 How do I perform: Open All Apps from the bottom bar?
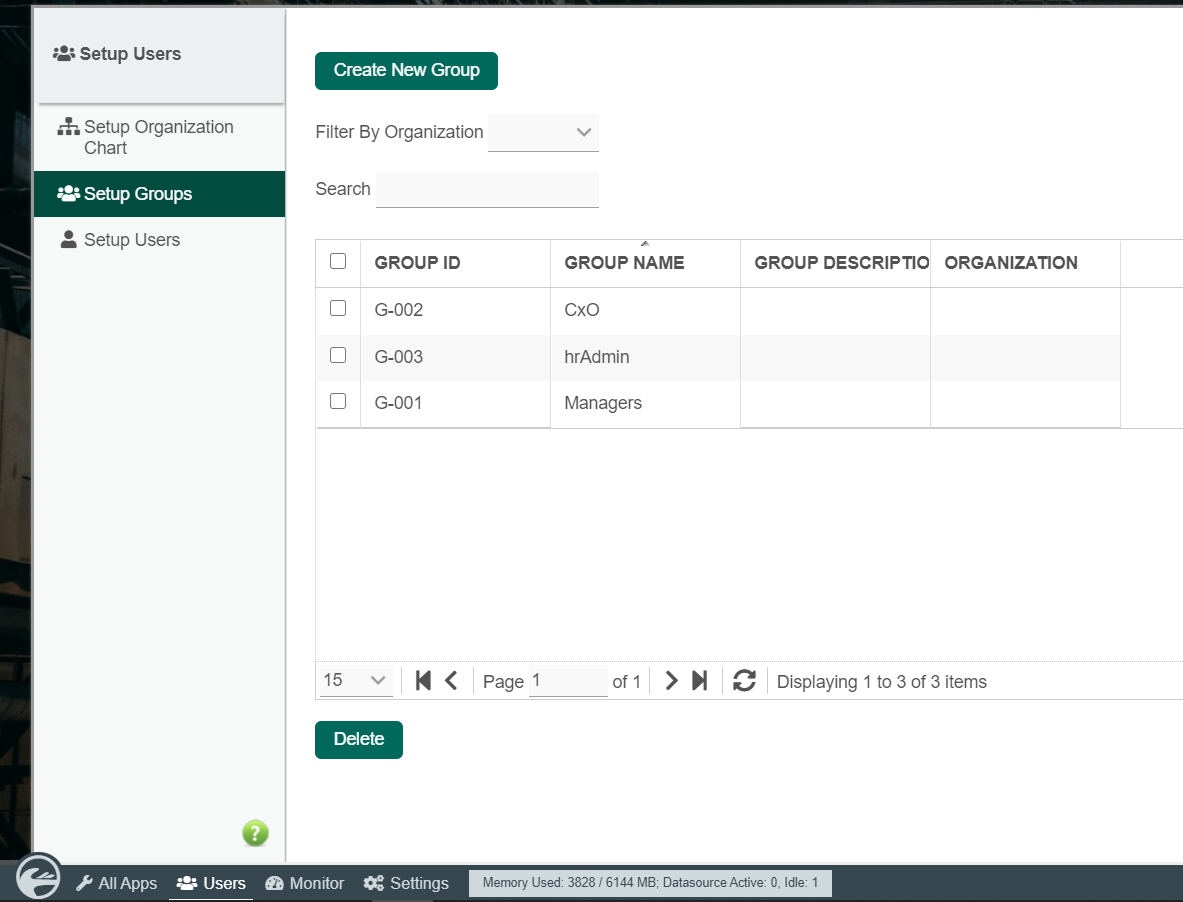(x=117, y=883)
